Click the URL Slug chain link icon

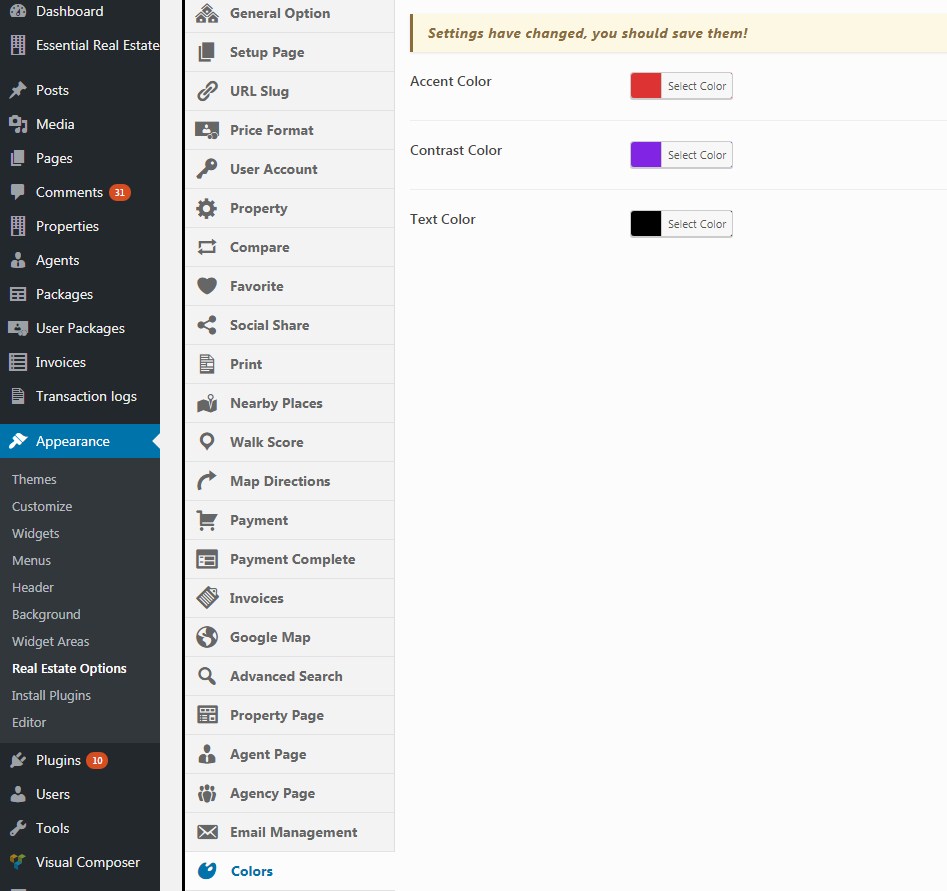pyautogui.click(x=207, y=91)
